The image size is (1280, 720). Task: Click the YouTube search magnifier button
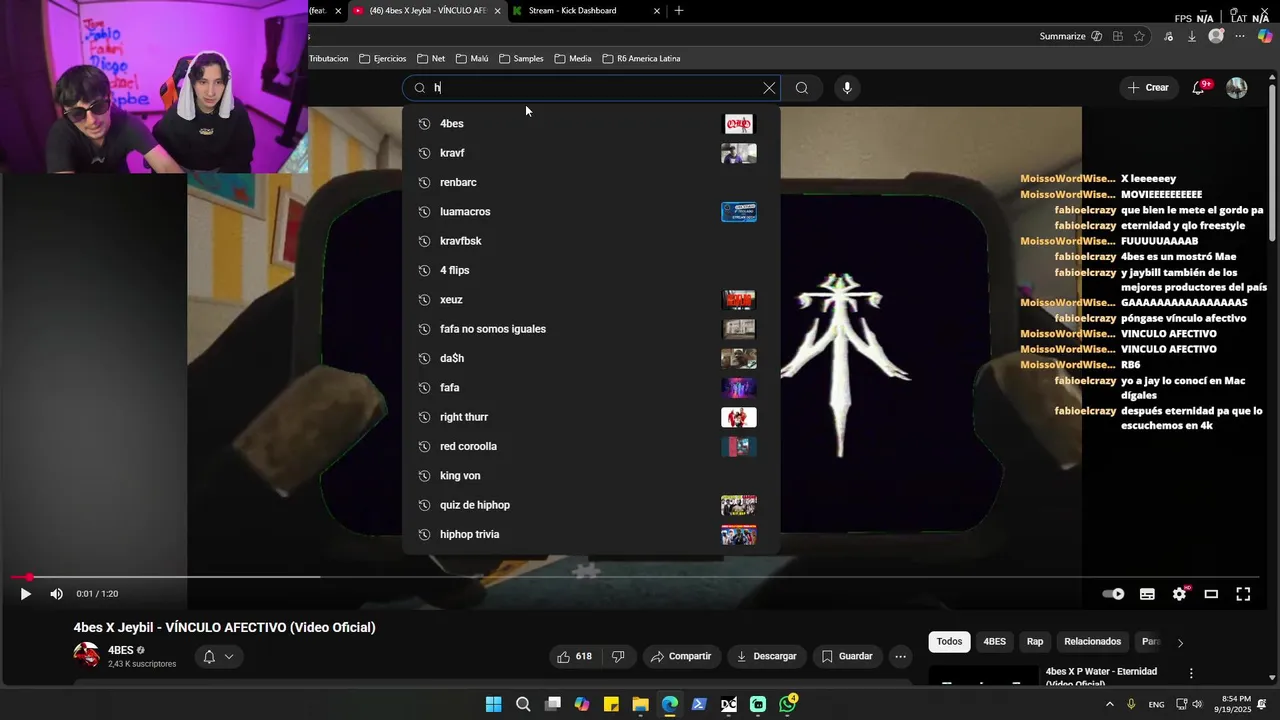coord(802,88)
